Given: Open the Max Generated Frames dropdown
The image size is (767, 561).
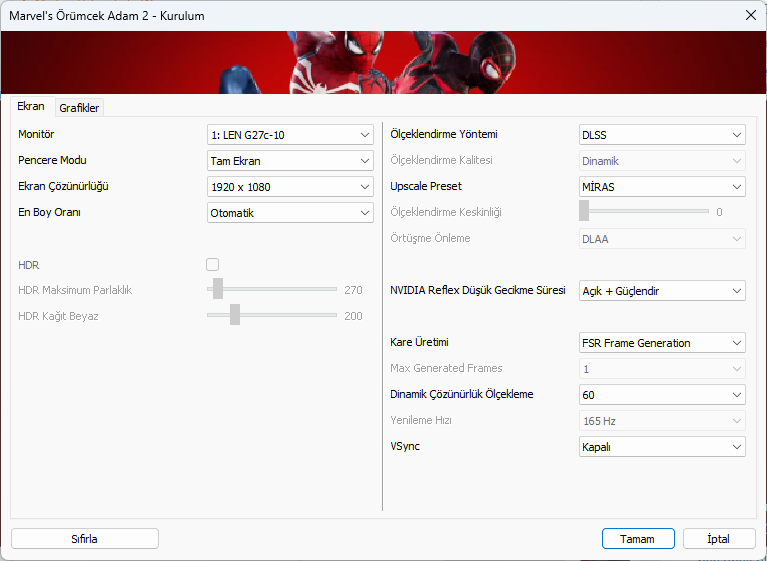Looking at the screenshot, I should (662, 369).
